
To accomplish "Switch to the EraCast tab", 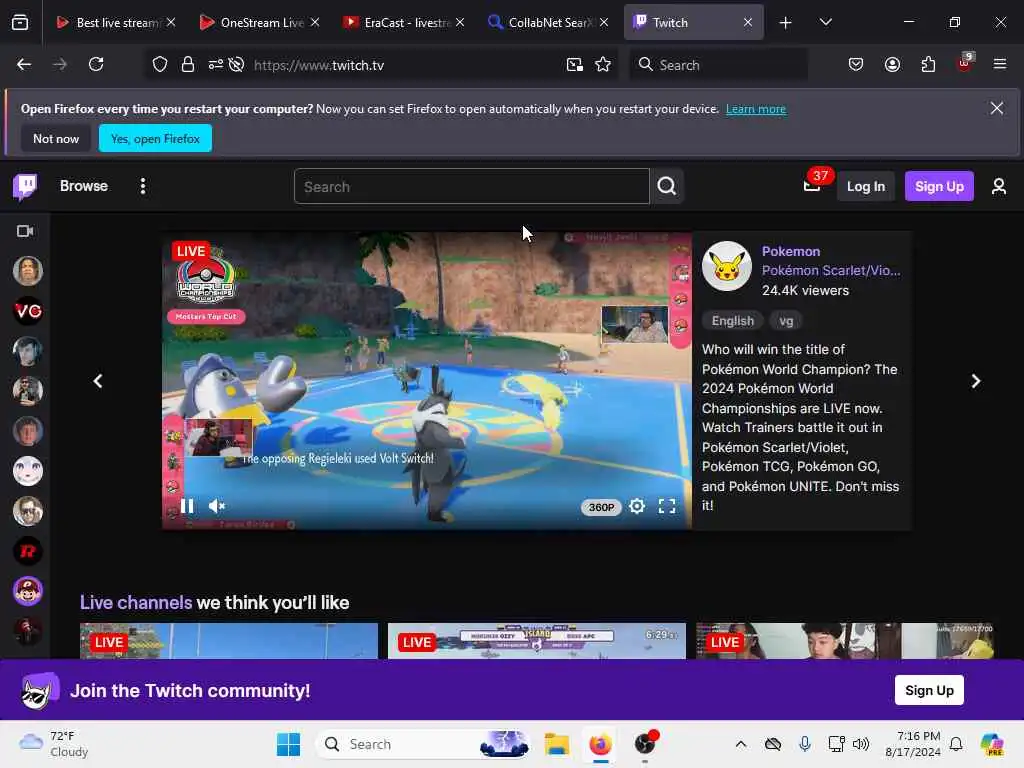I will coord(404,22).
